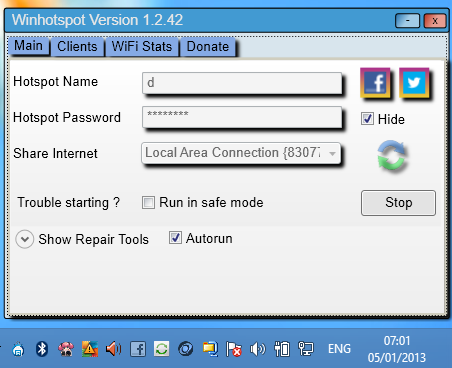This screenshot has width=452, height=368.
Task: Switch to the Clients tab
Action: (77, 47)
